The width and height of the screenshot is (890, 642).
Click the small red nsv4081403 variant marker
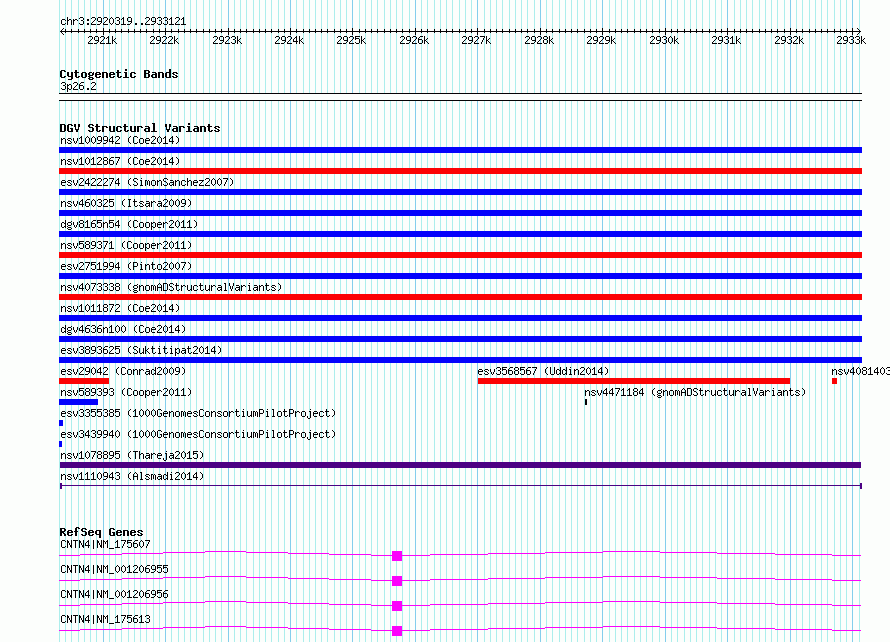(834, 381)
